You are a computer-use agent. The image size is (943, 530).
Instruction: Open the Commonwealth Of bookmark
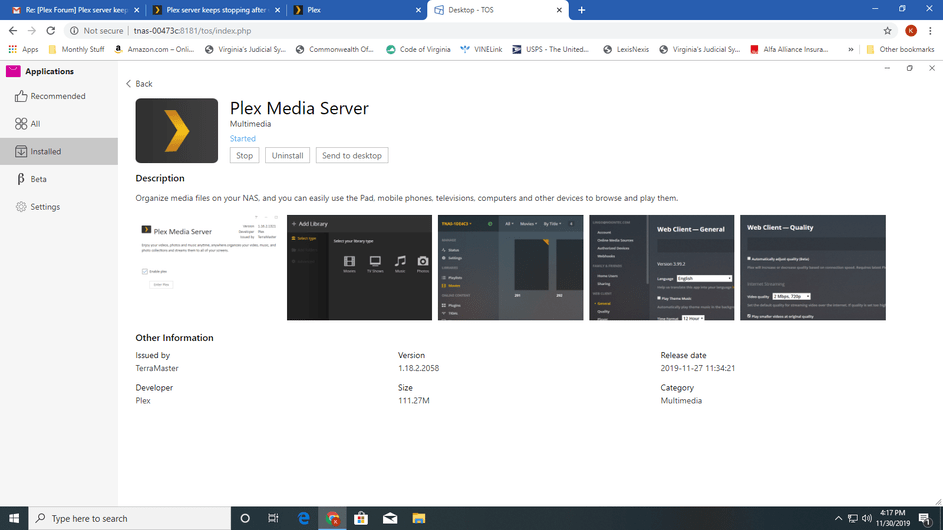tap(334, 49)
